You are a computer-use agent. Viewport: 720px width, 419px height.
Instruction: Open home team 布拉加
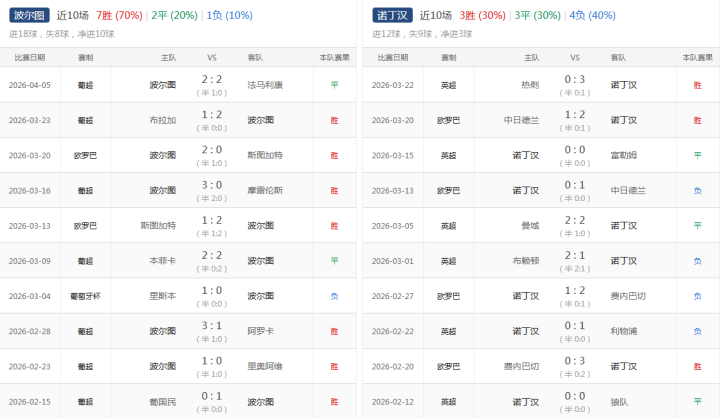click(163, 120)
